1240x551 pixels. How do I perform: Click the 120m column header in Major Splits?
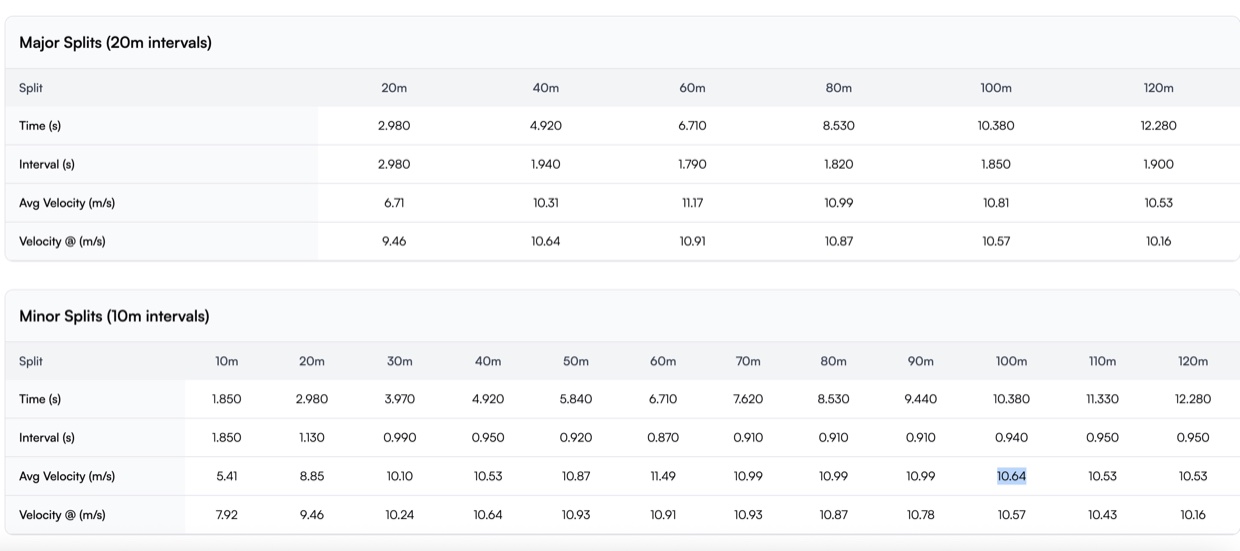(x=1158, y=88)
